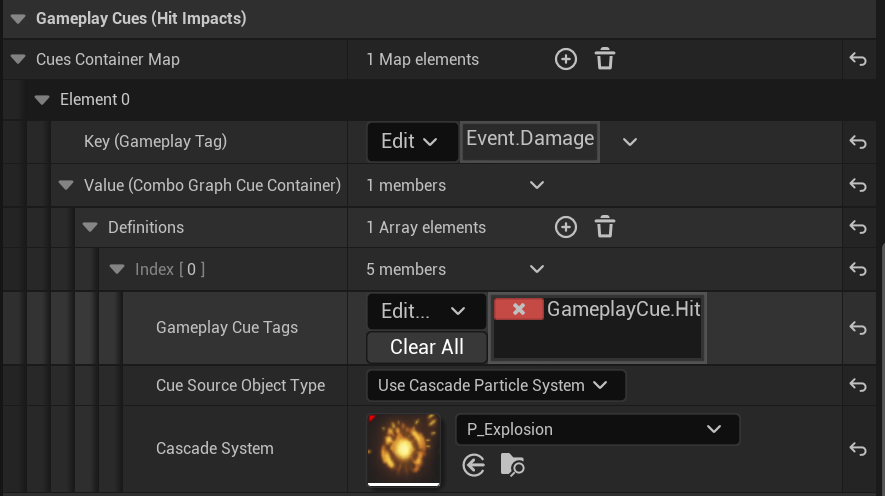The width and height of the screenshot is (885, 496).
Task: Use selected asset from Content Browser
Action: pyautogui.click(x=474, y=465)
